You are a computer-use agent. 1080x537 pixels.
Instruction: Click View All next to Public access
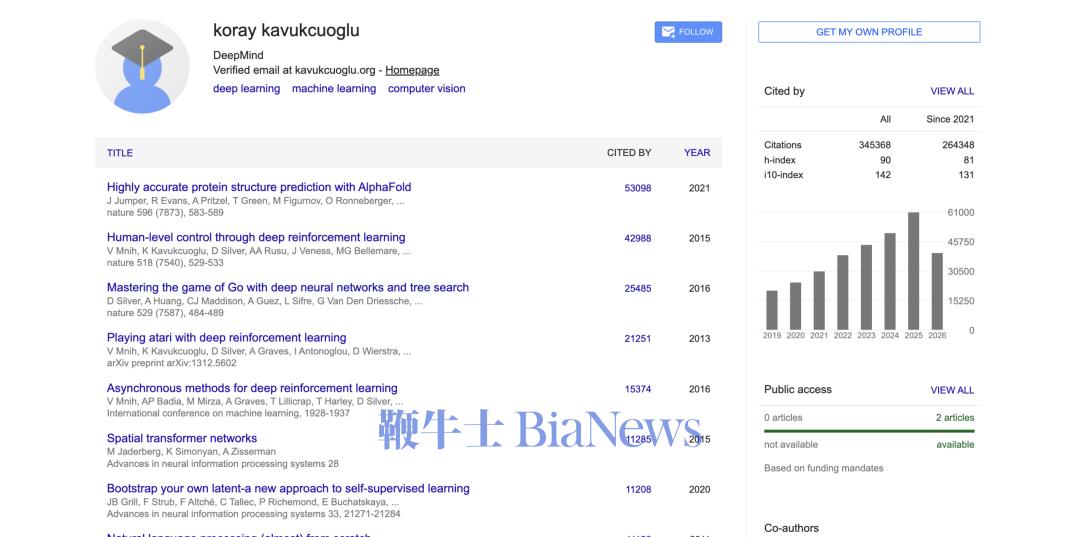tap(952, 390)
